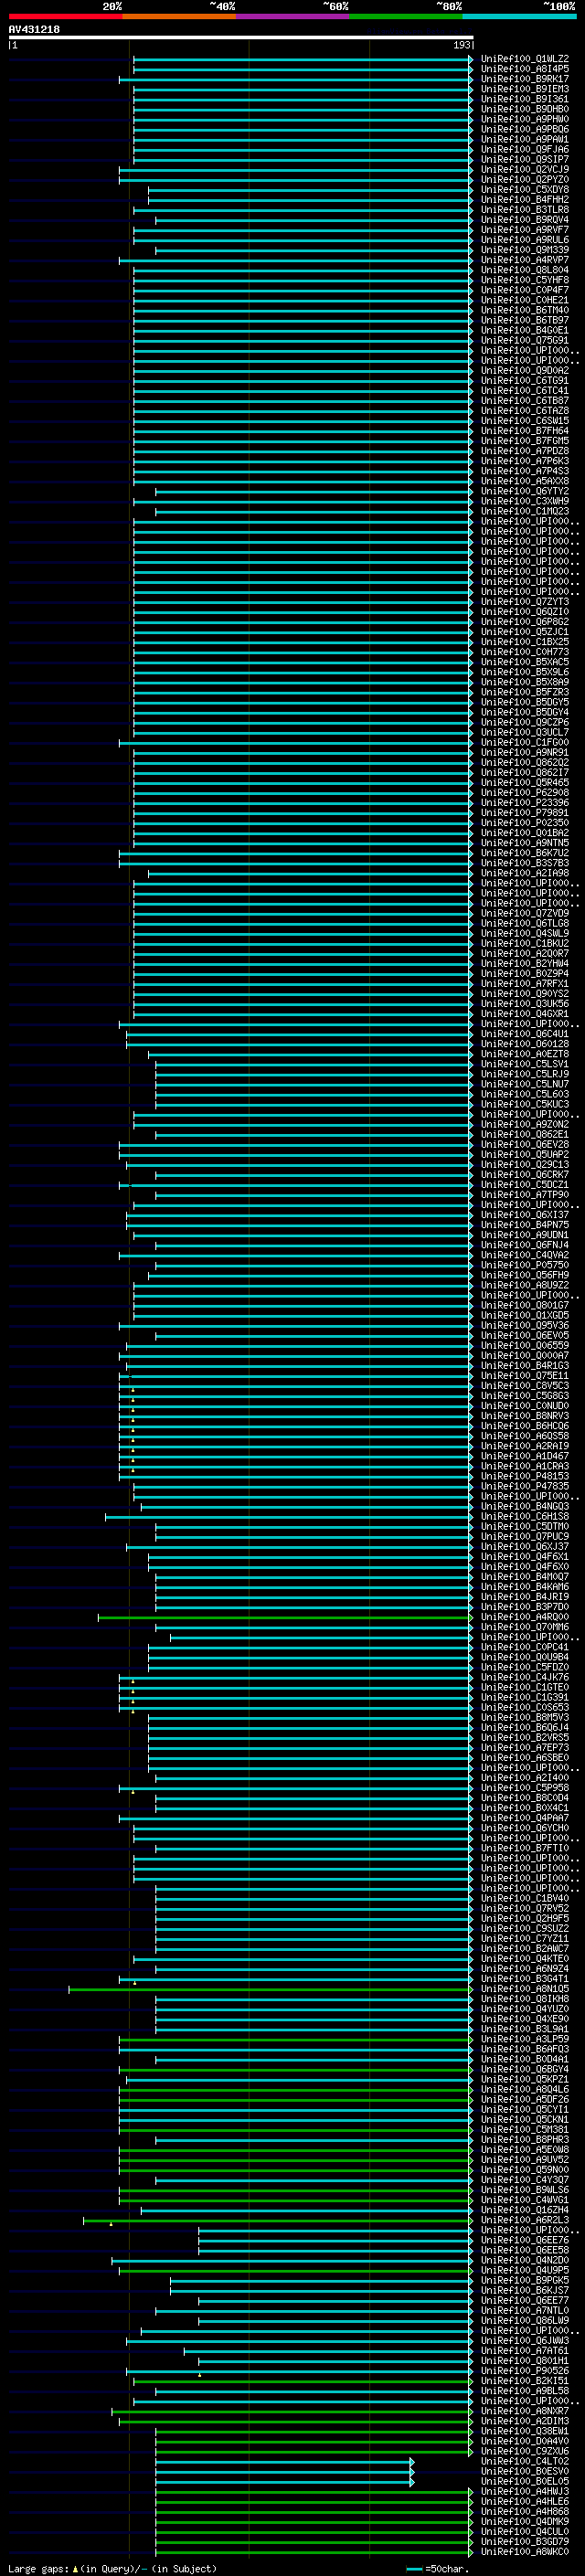The image size is (585, 2576).
Task: Select hit label UniRef100_Q3UCL7
Action: pos(524,732)
